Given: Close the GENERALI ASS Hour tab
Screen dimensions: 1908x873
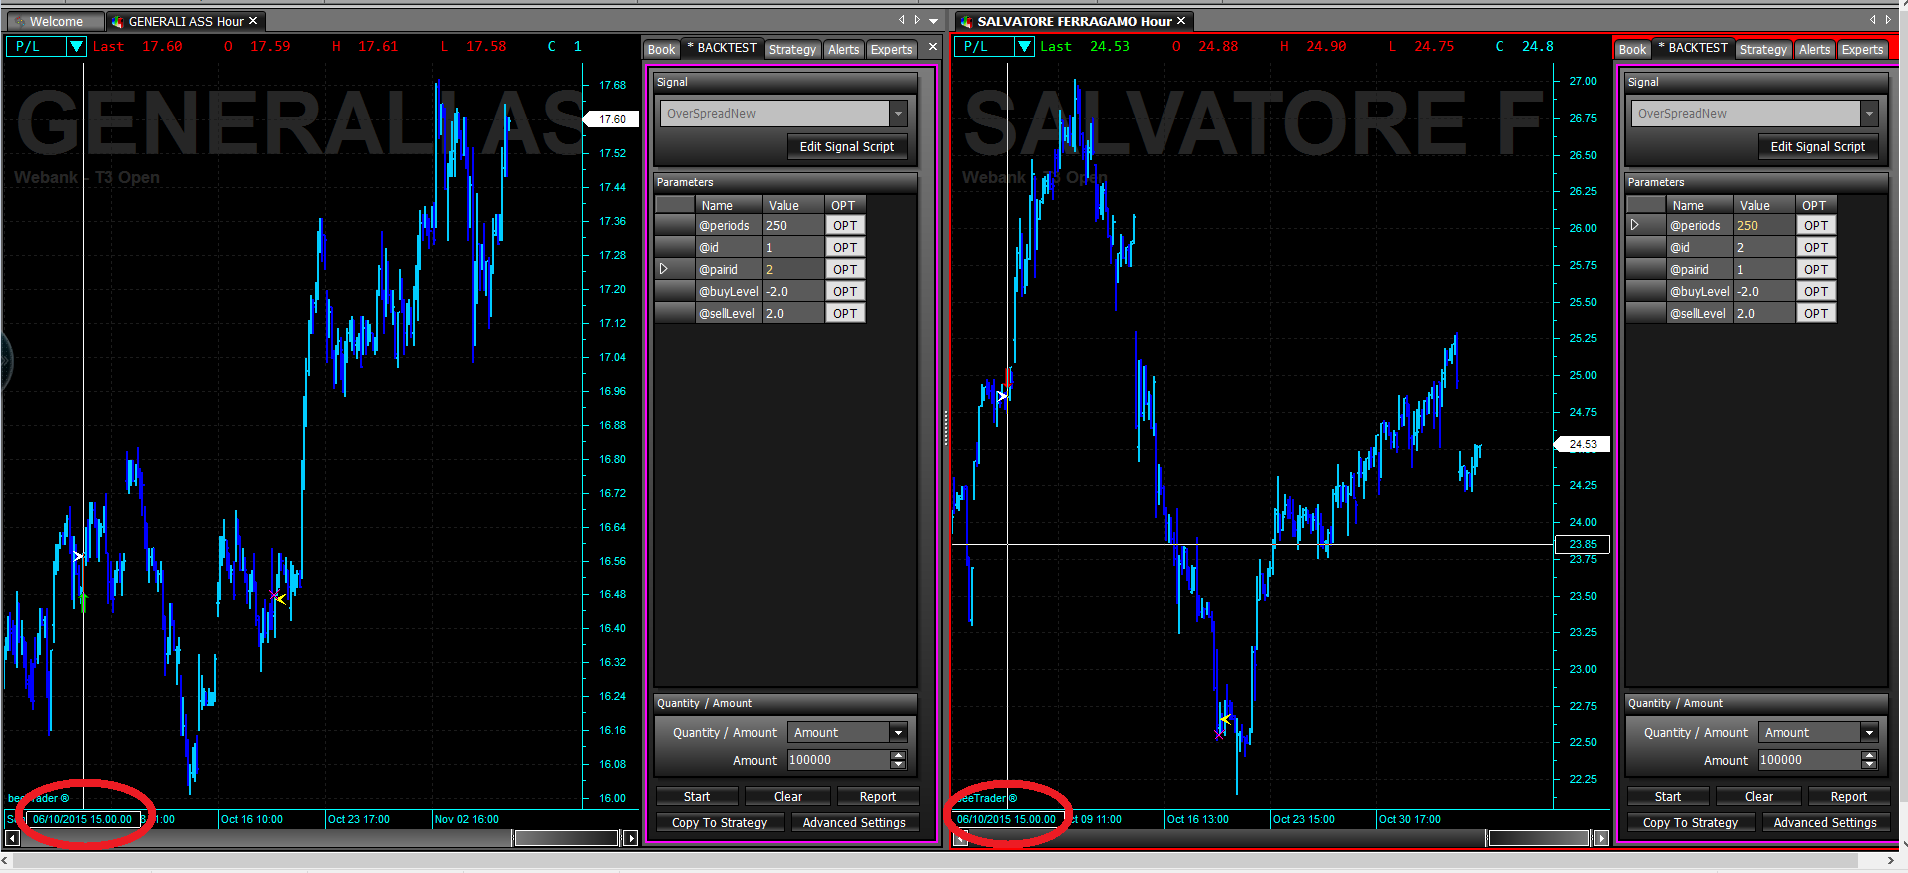Looking at the screenshot, I should (x=253, y=21).
